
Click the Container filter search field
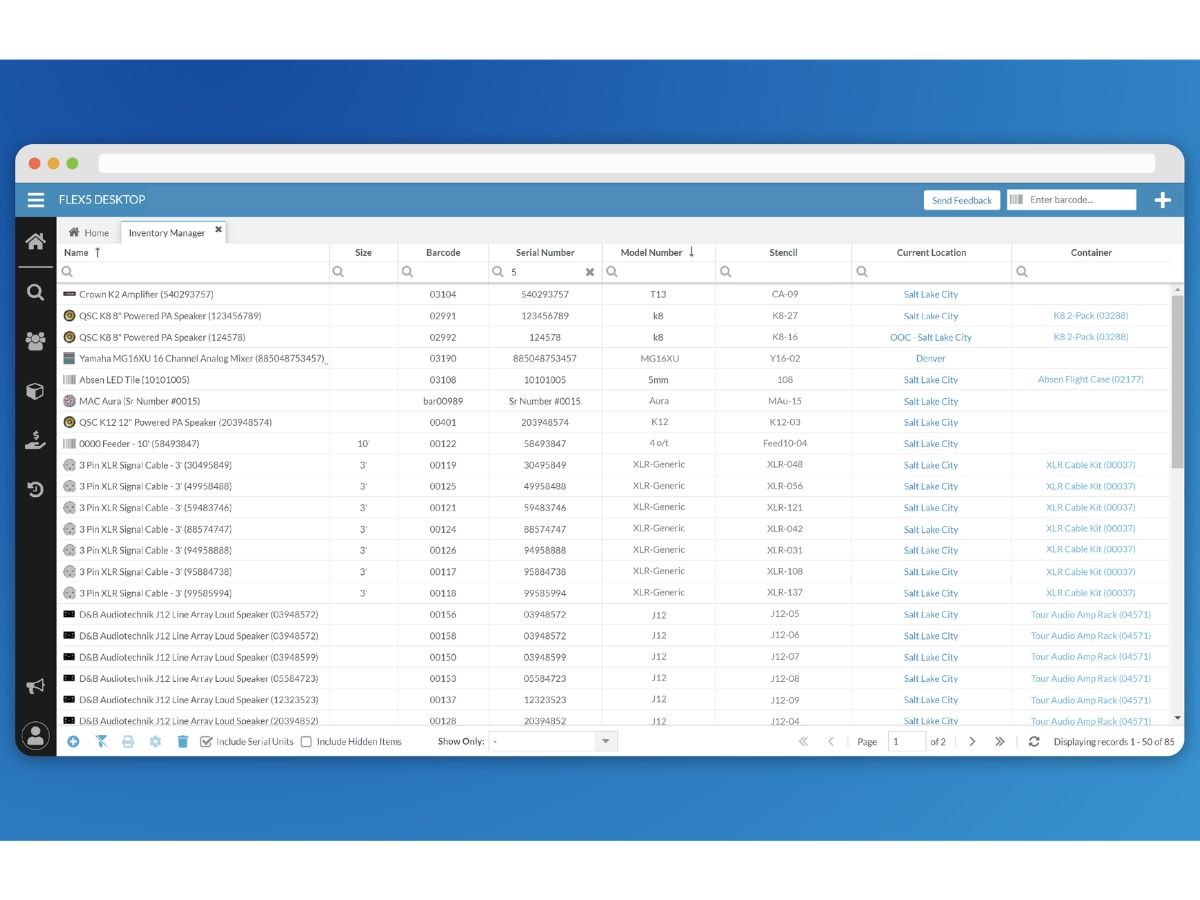coord(1091,272)
